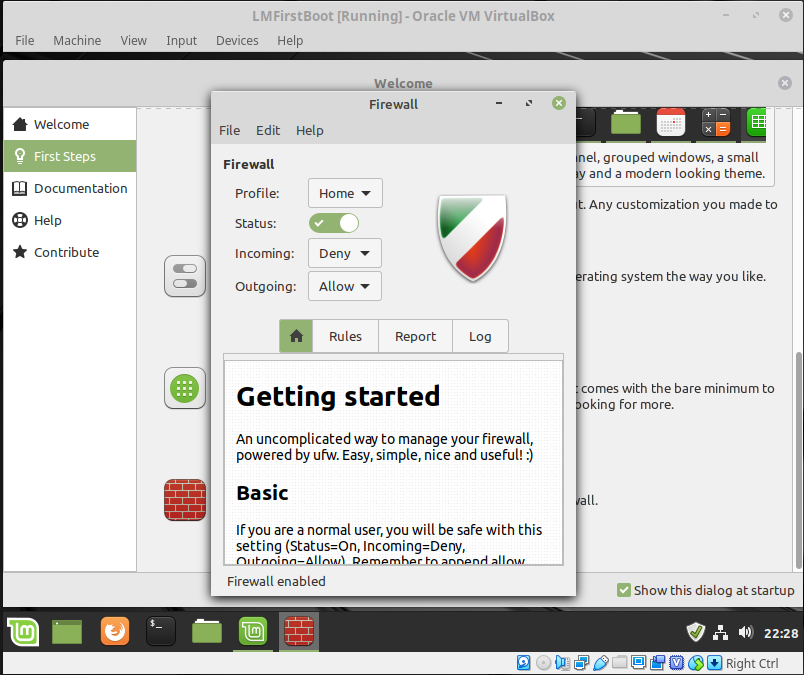Image resolution: width=804 pixels, height=675 pixels.
Task: Open the file manager folder in taskbar
Action: click(x=207, y=631)
